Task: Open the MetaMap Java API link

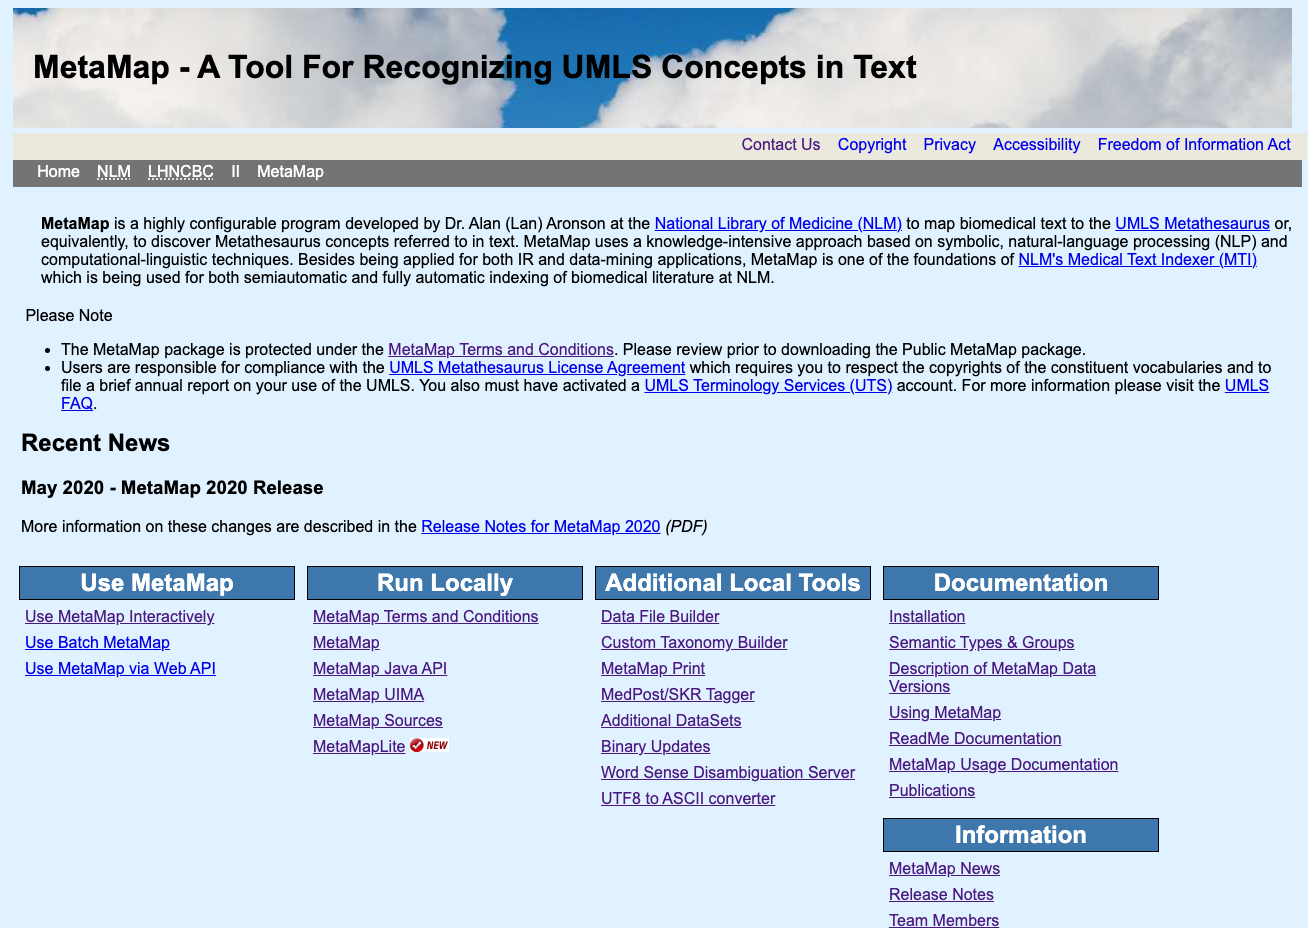Action: coord(379,669)
